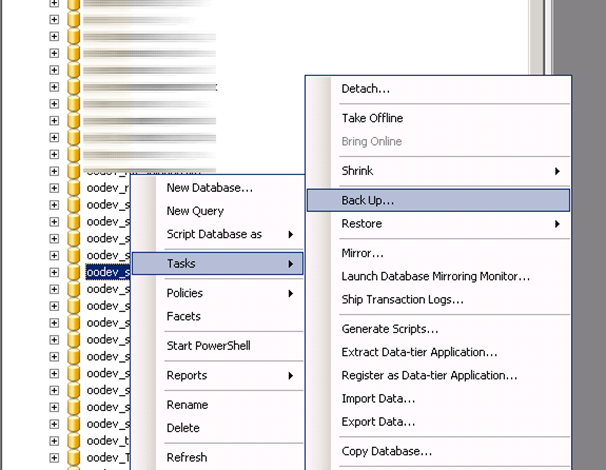Select Delete in the context menu
This screenshot has height=470, width=606.
[x=218, y=428]
